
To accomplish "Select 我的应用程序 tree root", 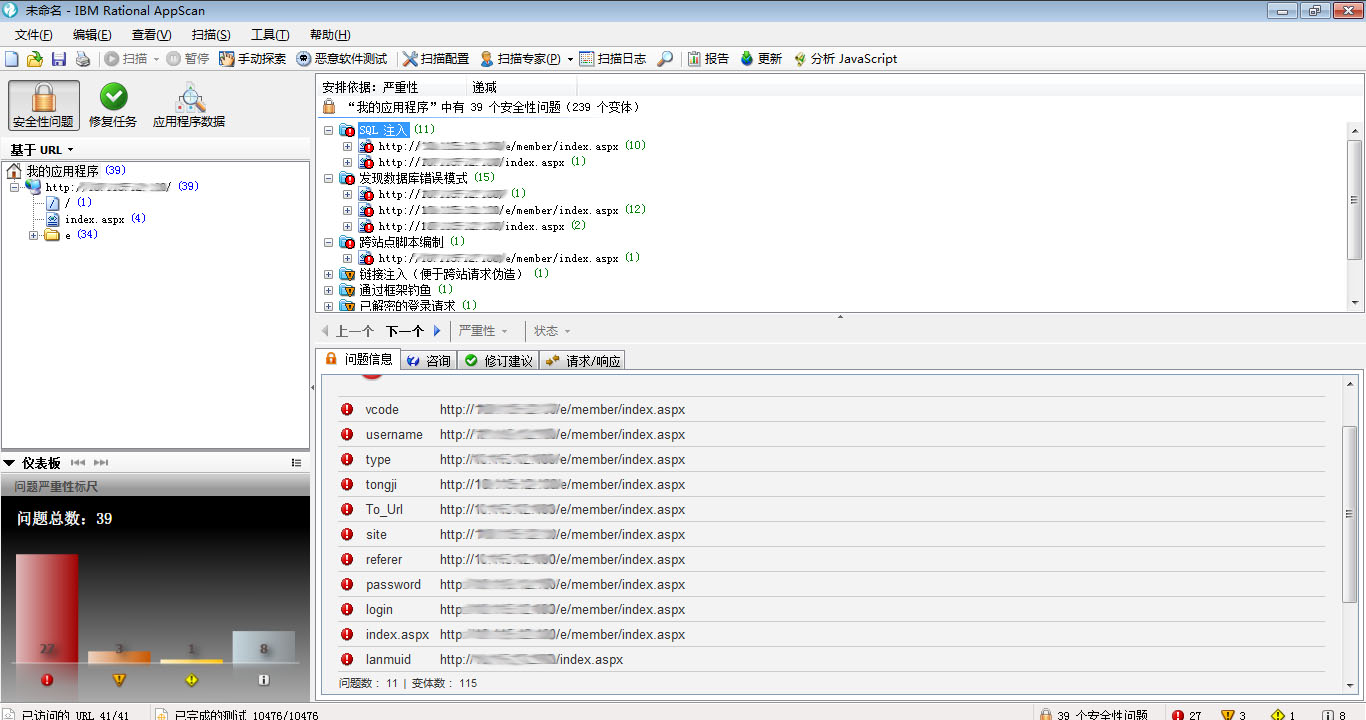I will point(62,171).
